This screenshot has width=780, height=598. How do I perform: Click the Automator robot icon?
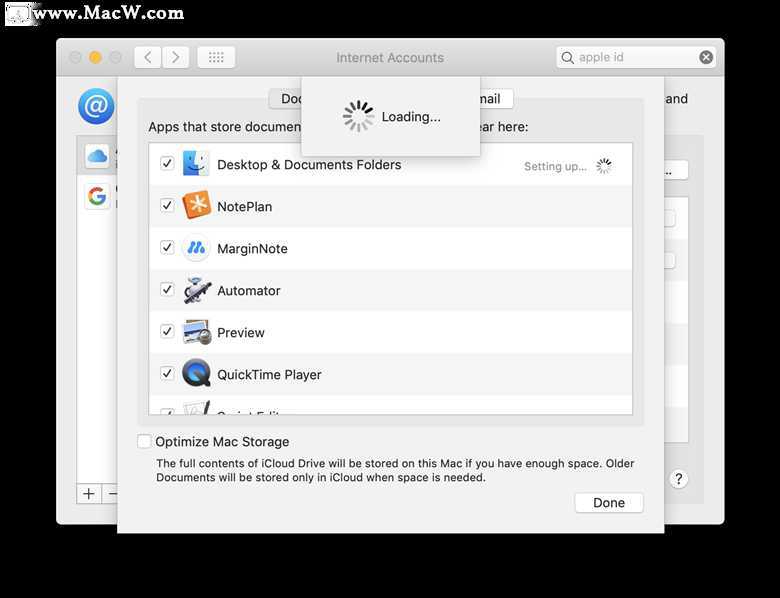[x=196, y=290]
